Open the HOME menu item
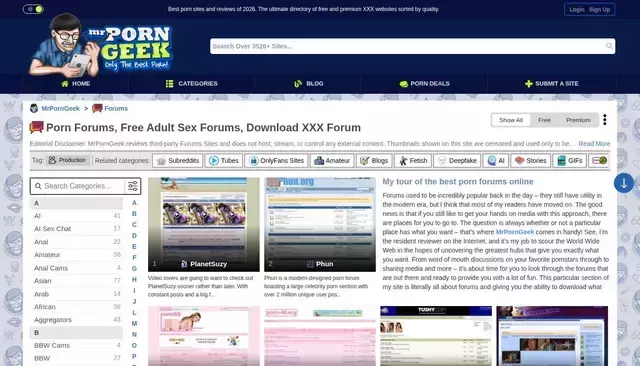Image resolution: width=640 pixels, height=366 pixels. pos(76,84)
